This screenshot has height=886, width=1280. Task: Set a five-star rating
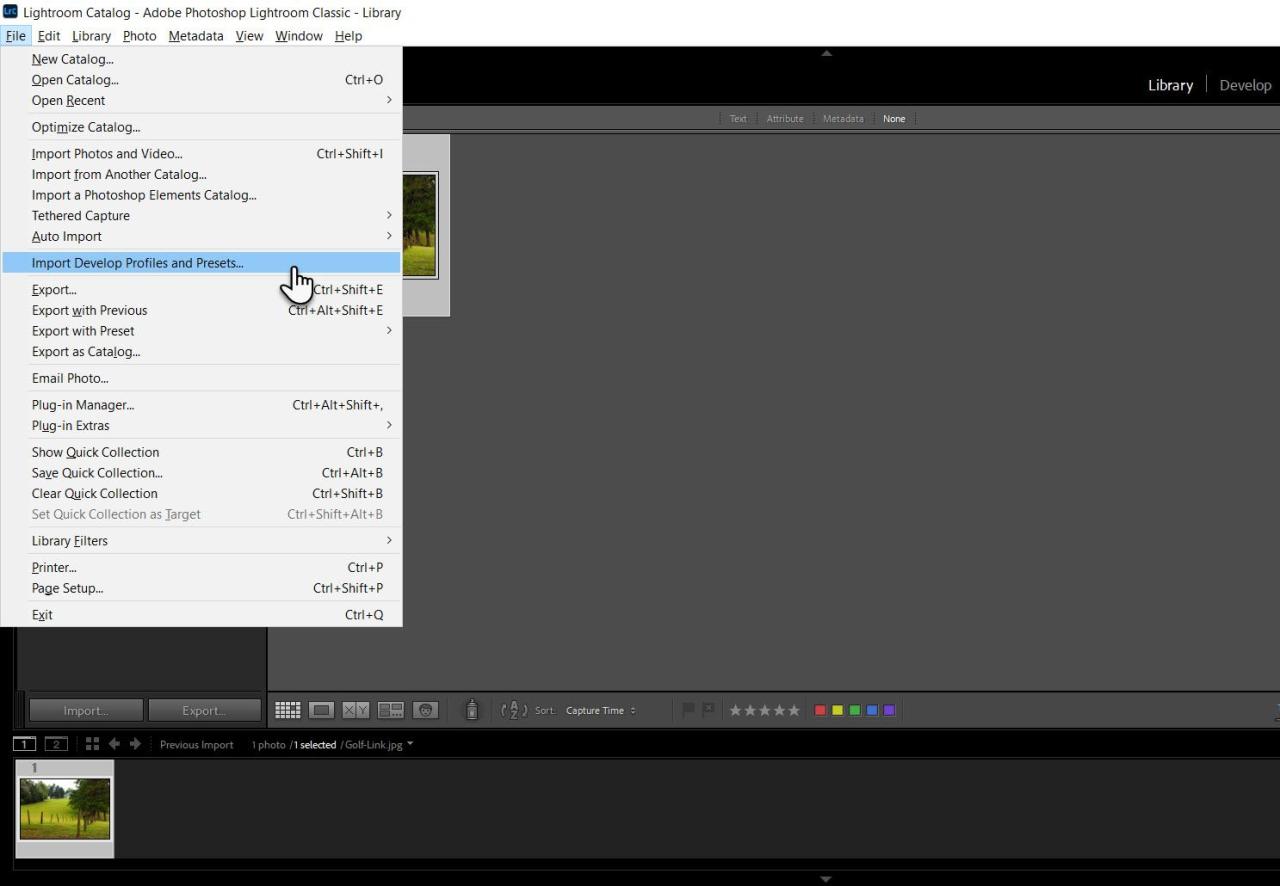tap(794, 710)
